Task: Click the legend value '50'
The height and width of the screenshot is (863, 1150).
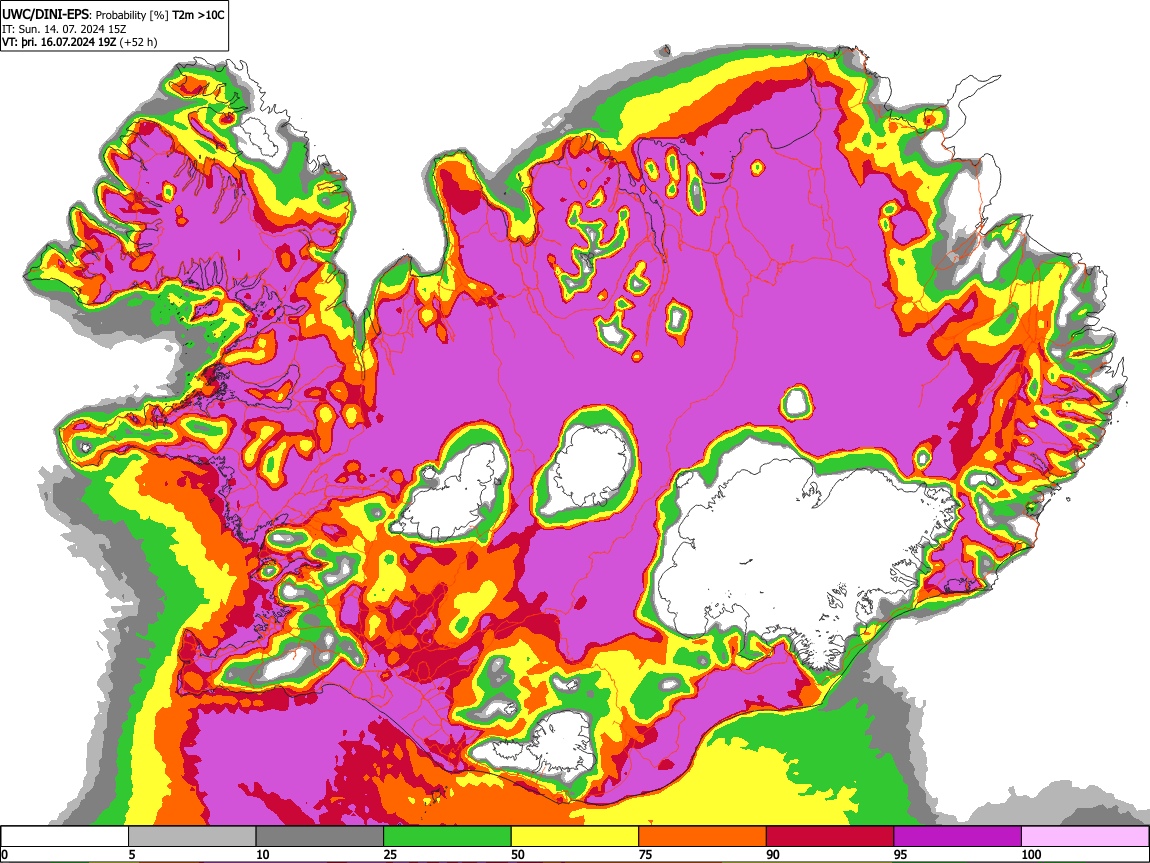Action: pos(518,854)
